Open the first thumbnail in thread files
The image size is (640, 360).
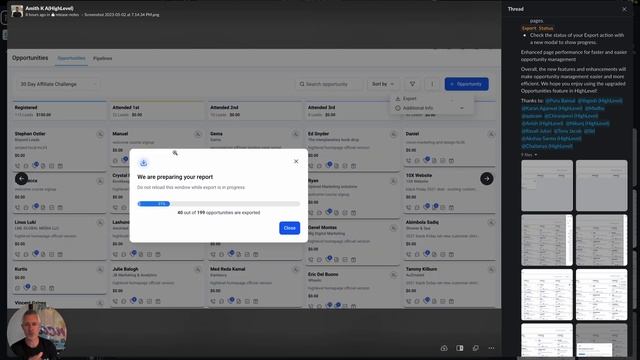coord(547,185)
